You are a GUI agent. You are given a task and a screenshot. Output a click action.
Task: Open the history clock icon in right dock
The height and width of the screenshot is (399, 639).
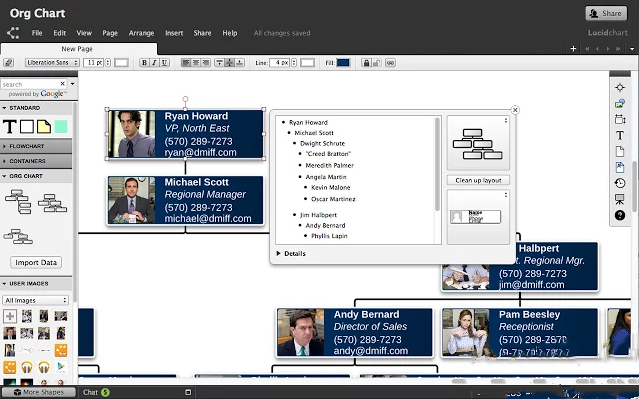coord(620,183)
